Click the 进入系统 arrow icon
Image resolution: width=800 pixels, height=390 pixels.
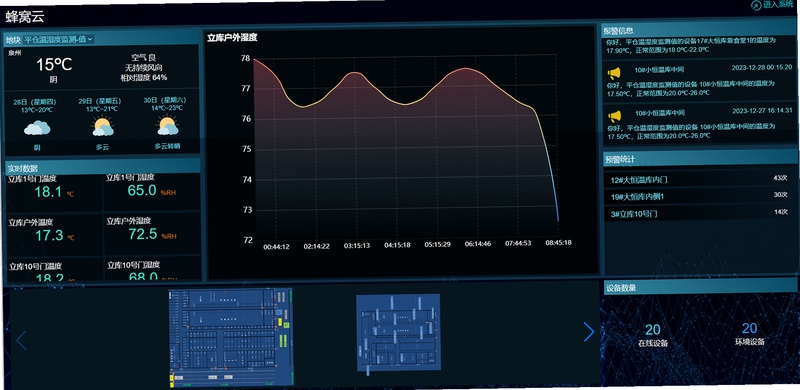756,5
